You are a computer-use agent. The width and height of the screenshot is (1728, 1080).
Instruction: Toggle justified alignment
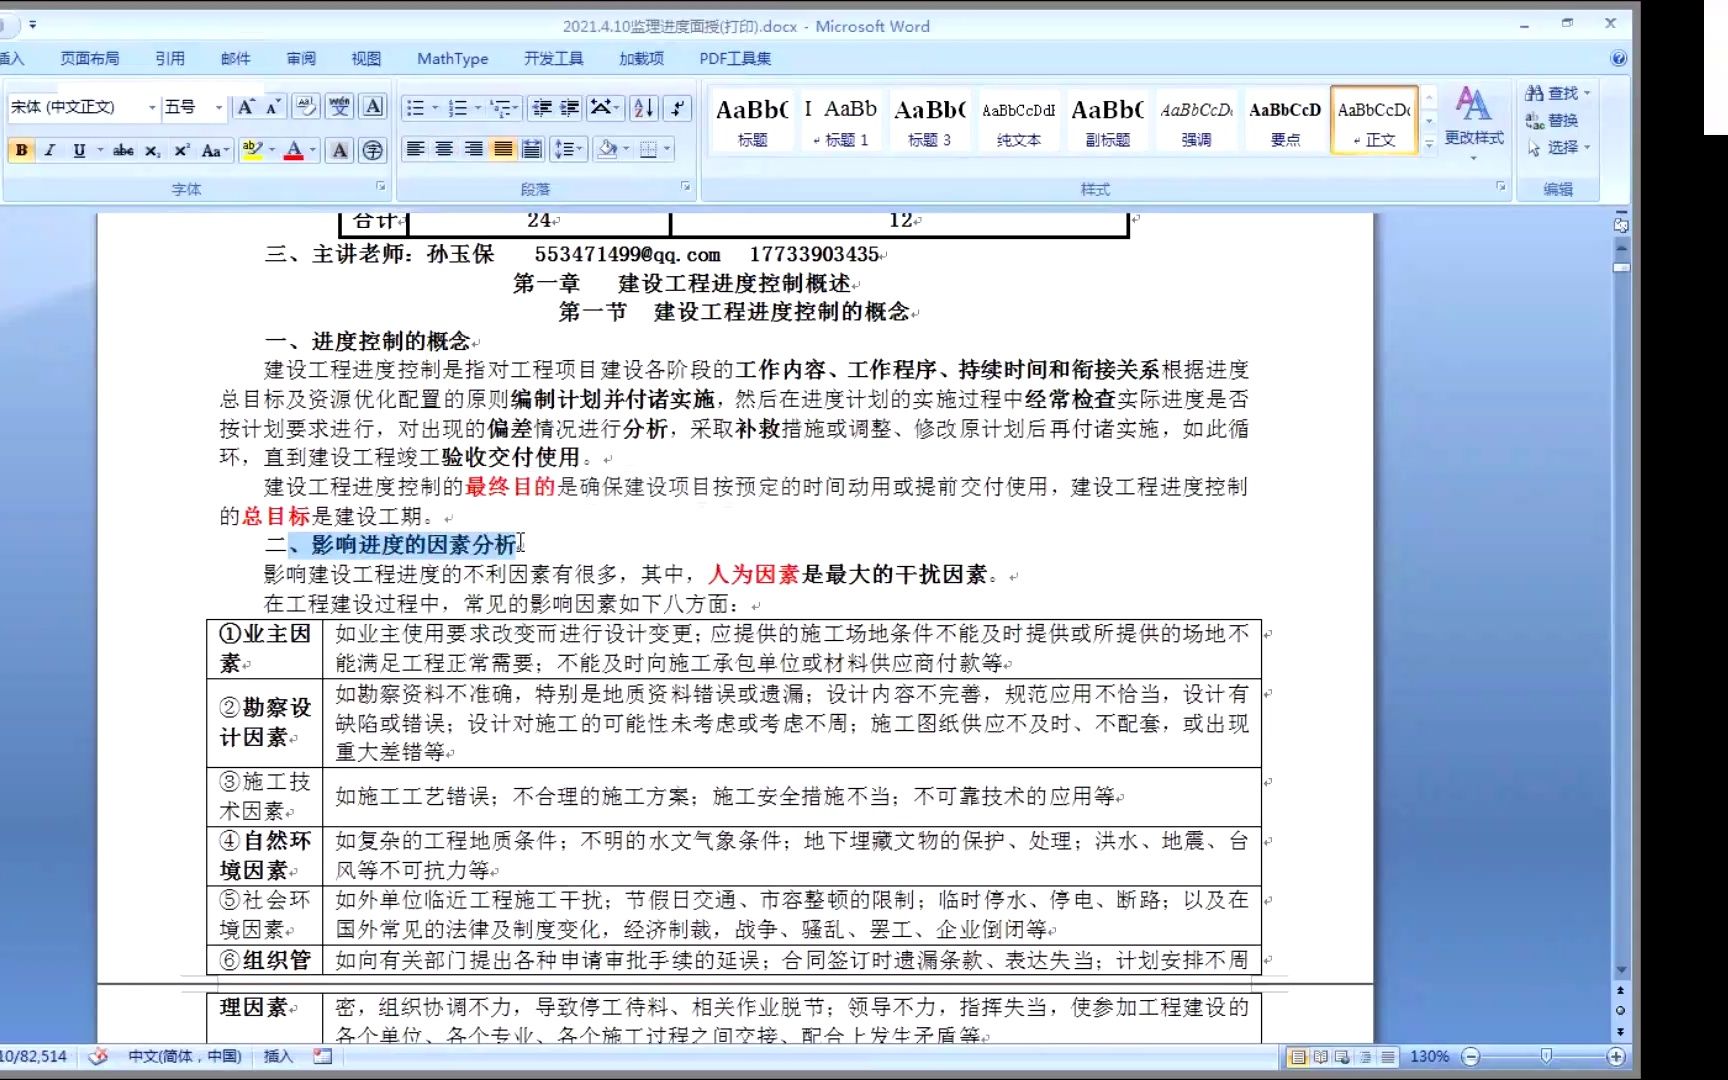pyautogui.click(x=503, y=149)
